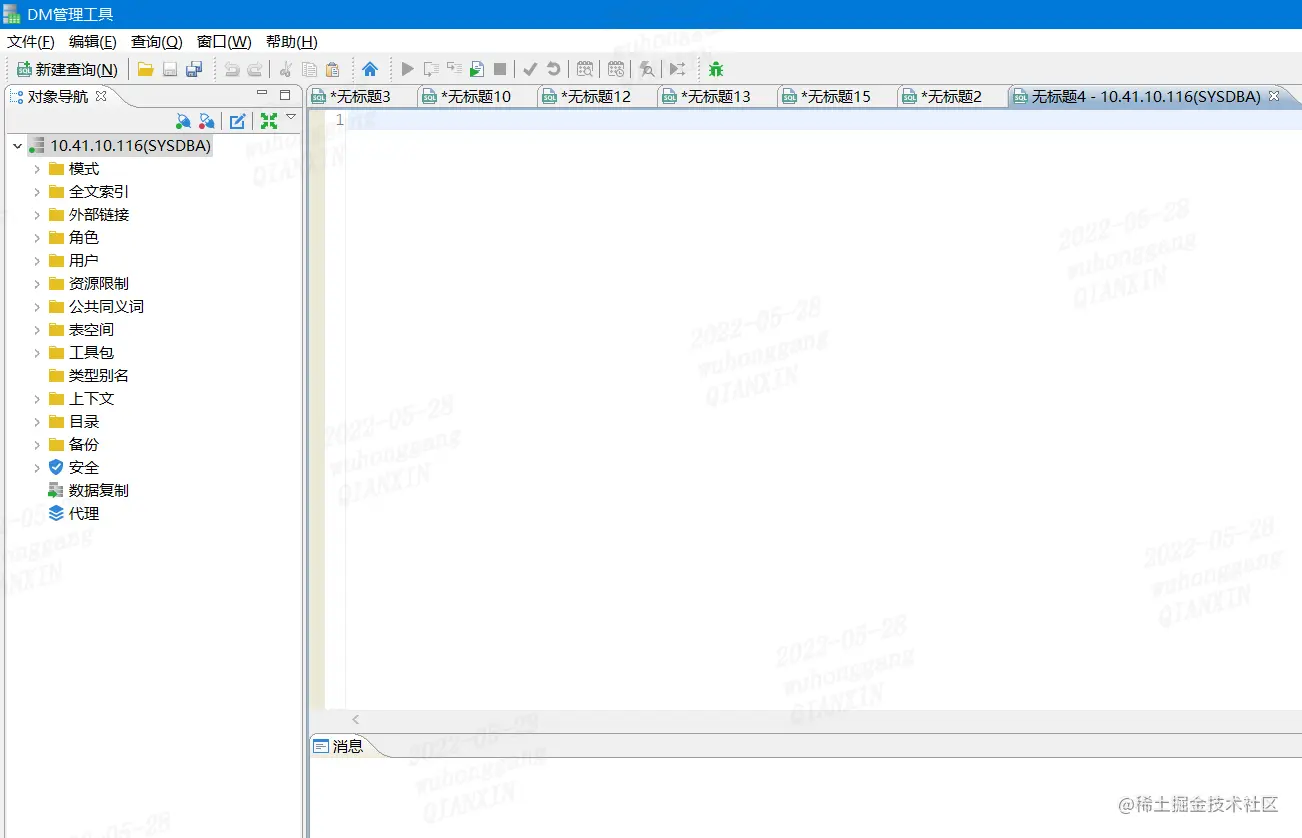Open the 文件(F) menu
Viewport: 1302px width, 838px height.
point(31,41)
